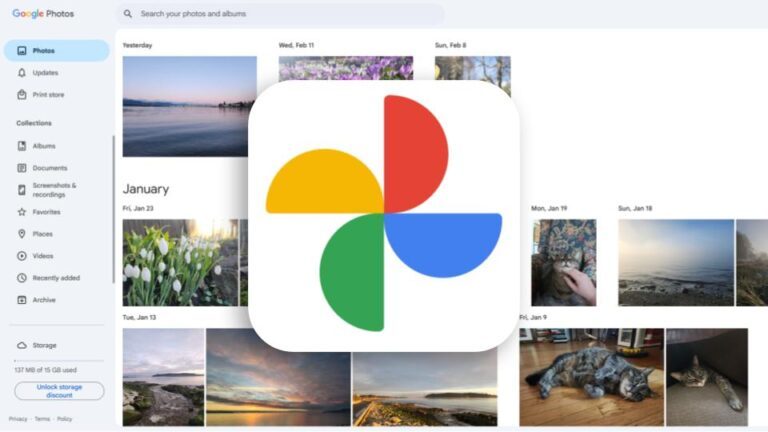Click the Archive box icon
768x432 pixels.
22,300
